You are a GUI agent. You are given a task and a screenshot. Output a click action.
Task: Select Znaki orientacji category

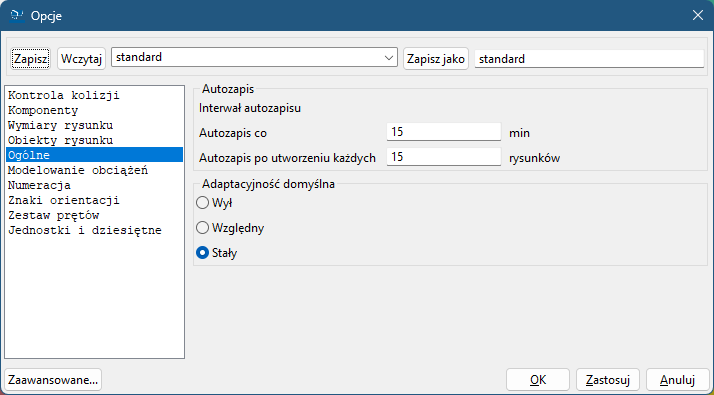click(94, 200)
